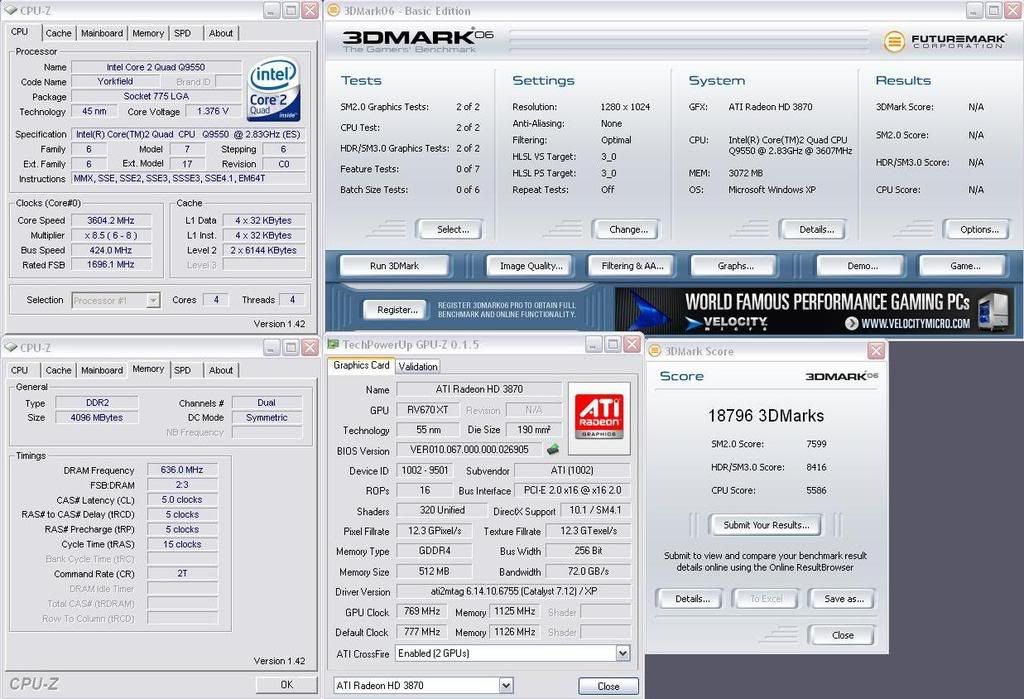
Task: Click the "18796 3DMarks" score text
Action: coord(765,416)
